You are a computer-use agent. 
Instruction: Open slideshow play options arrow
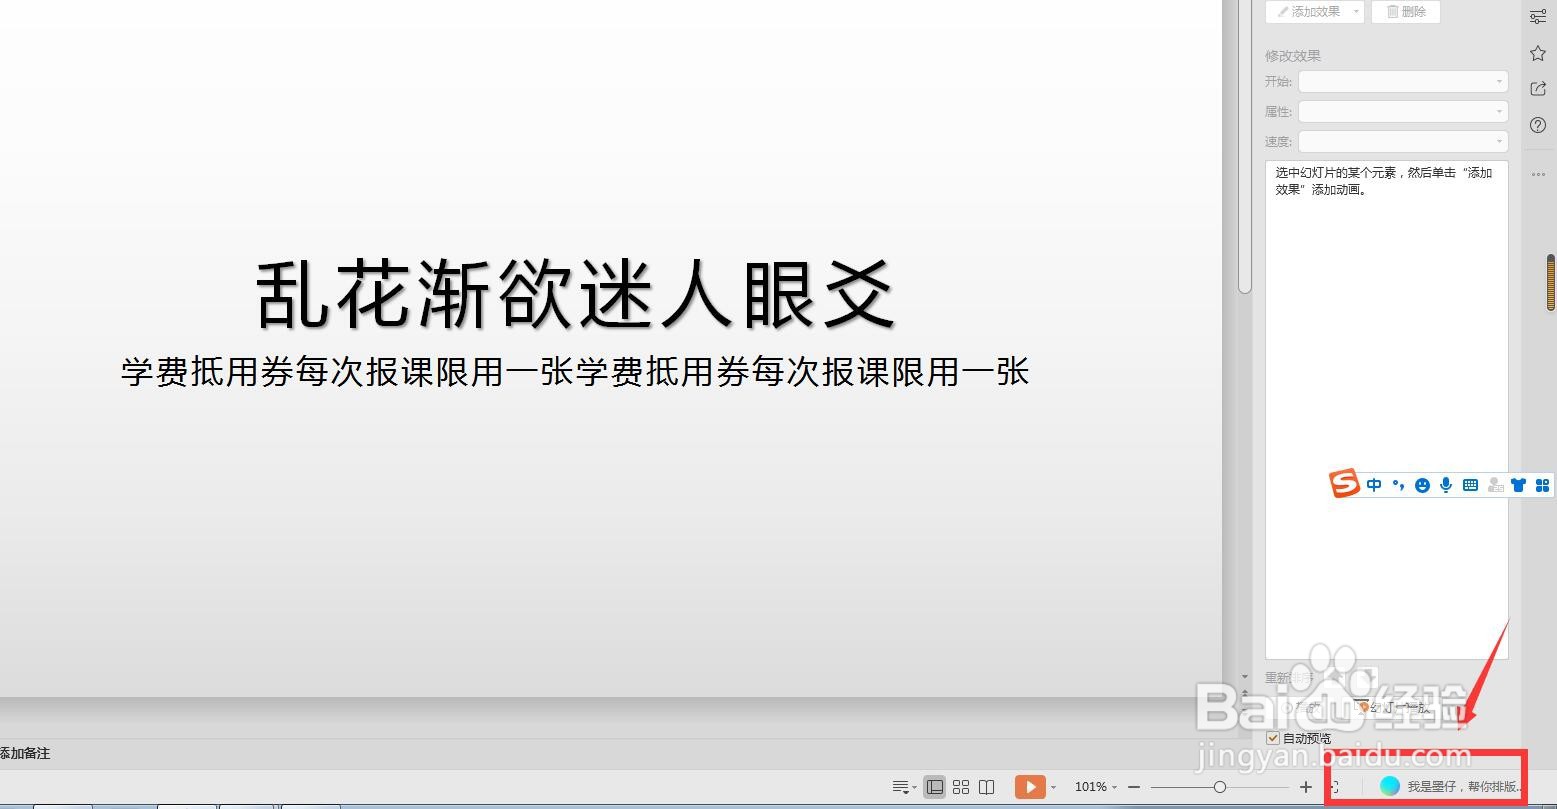click(x=1053, y=788)
